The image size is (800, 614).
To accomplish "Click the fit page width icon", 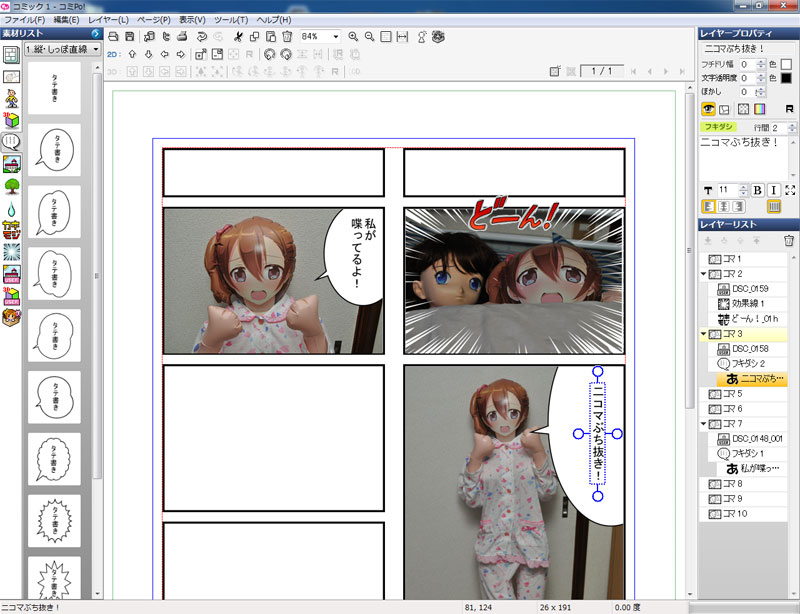I will tap(403, 37).
